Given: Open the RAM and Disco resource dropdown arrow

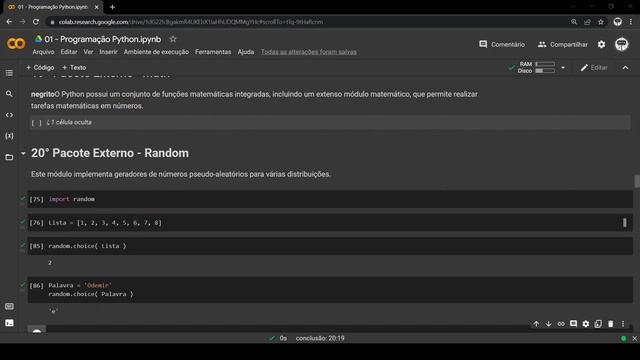Looking at the screenshot, I should coord(563,67).
